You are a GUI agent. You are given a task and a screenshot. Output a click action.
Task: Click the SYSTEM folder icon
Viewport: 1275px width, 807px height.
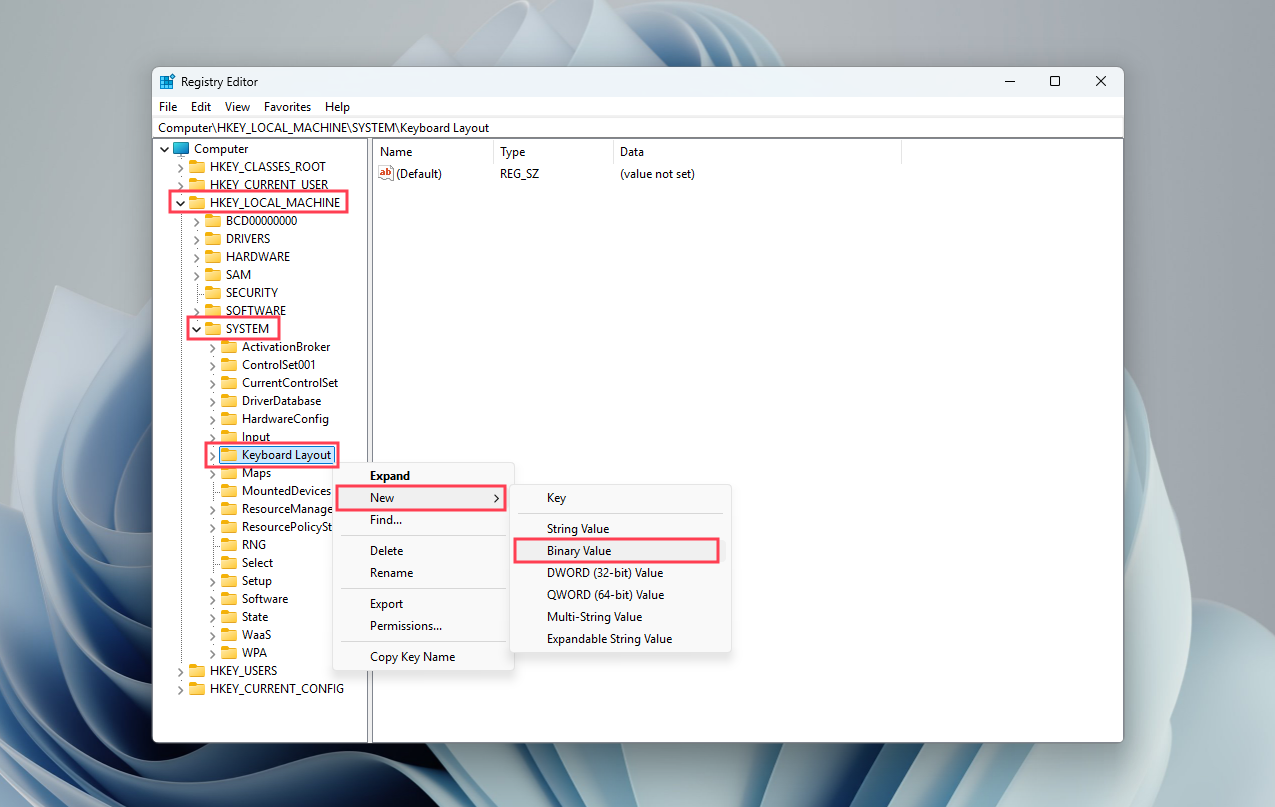pyautogui.click(x=213, y=329)
